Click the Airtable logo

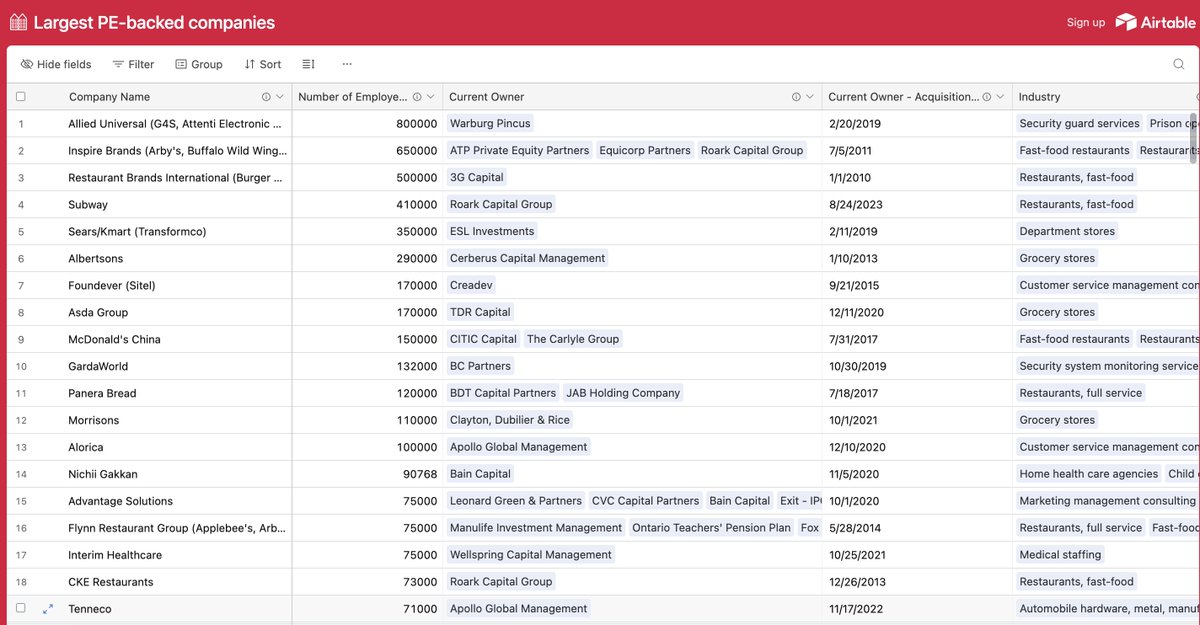pyautogui.click(x=1155, y=22)
